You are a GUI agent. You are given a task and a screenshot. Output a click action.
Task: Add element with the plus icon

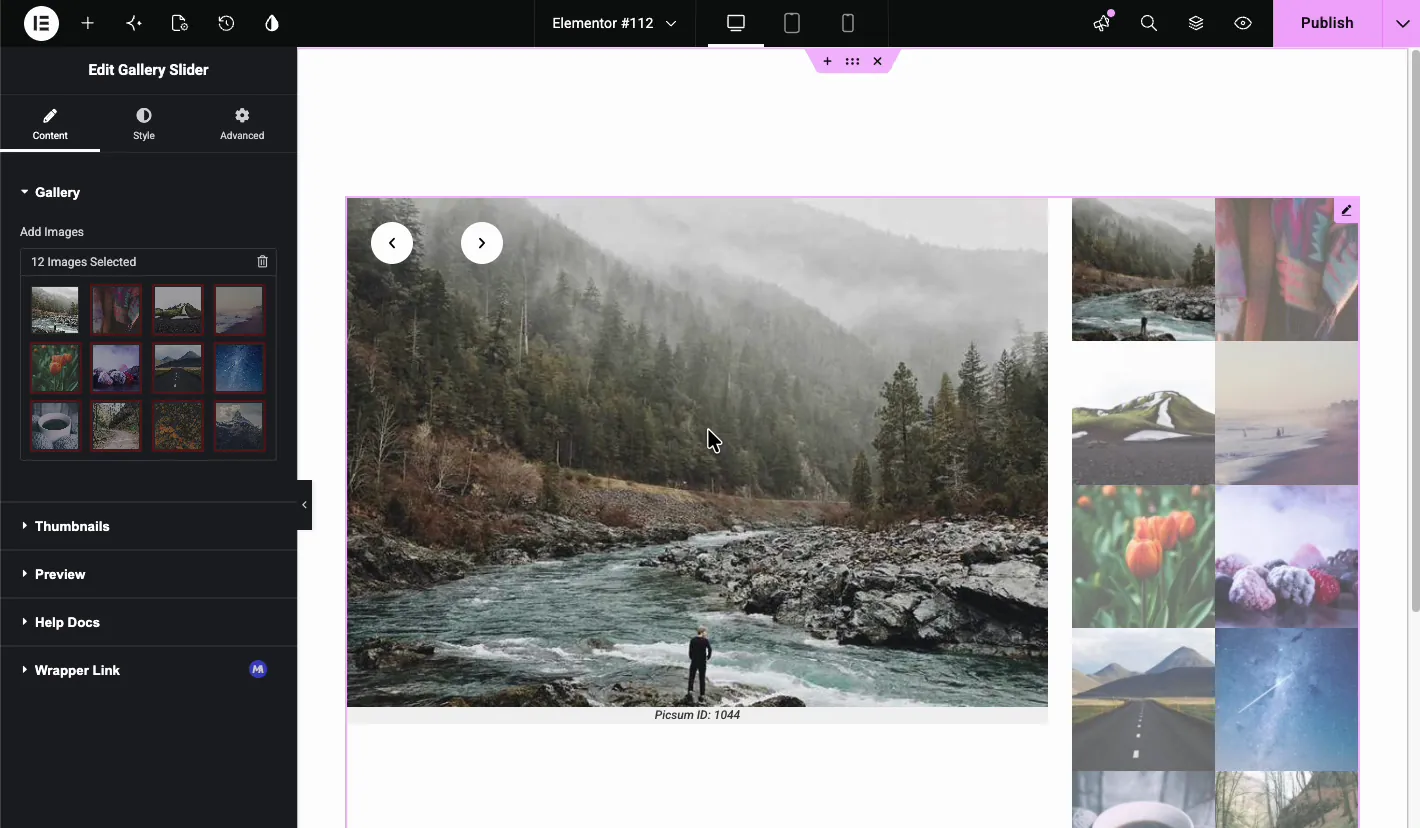pos(88,23)
